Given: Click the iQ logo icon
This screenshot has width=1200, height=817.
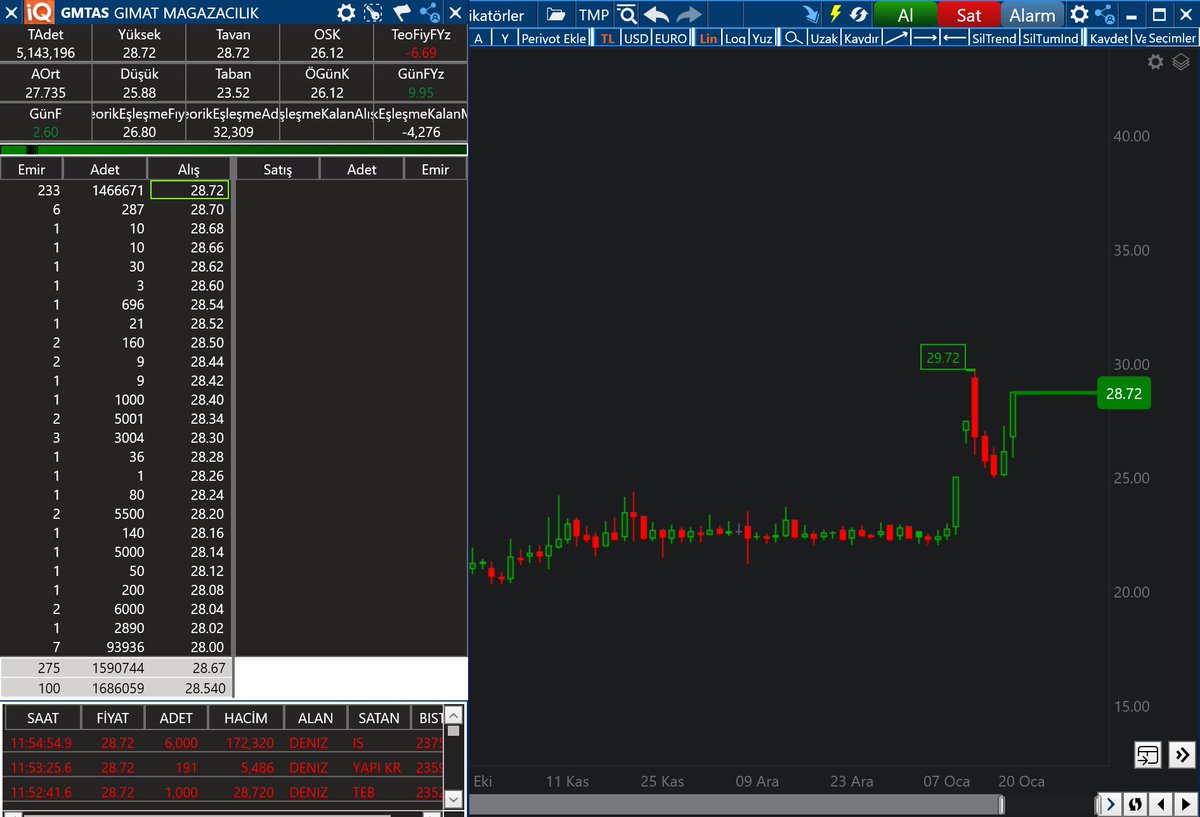Looking at the screenshot, I should point(39,13).
